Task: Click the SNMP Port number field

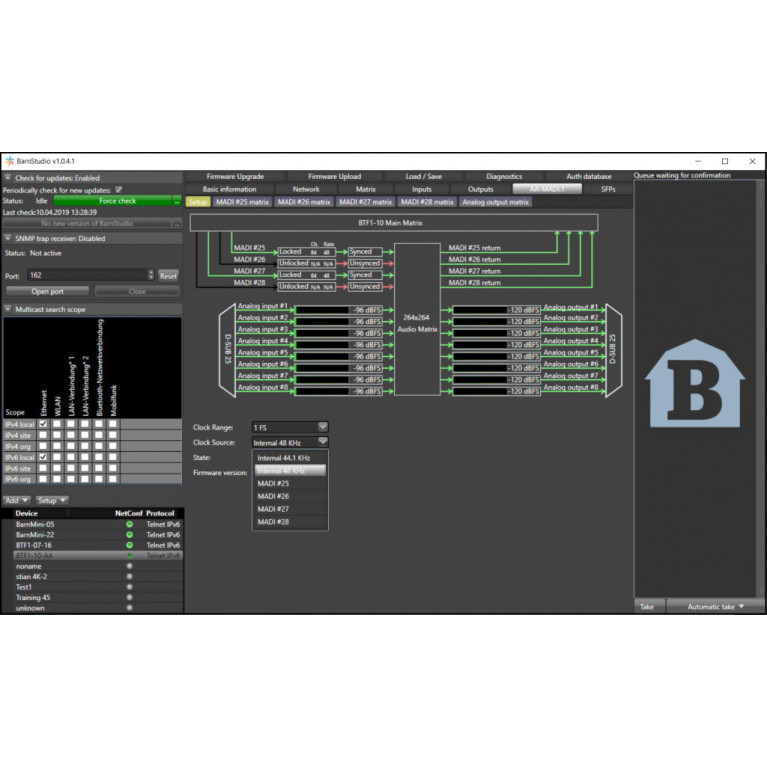Action: 88,275
